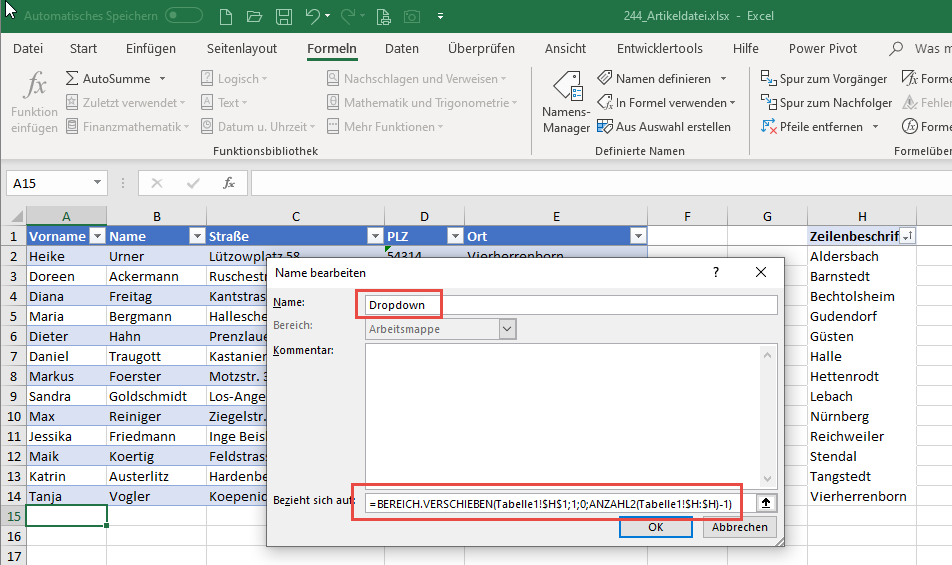Open Nachschlagen und Verweisen functions list
The height and width of the screenshot is (565, 952).
tap(416, 78)
